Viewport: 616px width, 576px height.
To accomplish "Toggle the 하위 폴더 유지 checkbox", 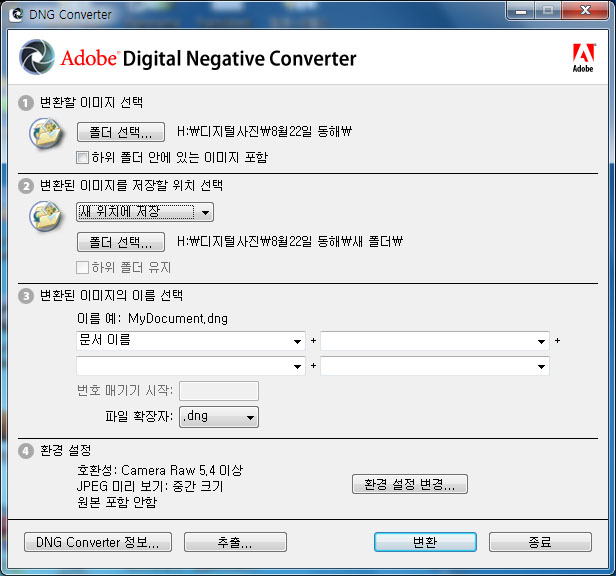I will point(83,267).
